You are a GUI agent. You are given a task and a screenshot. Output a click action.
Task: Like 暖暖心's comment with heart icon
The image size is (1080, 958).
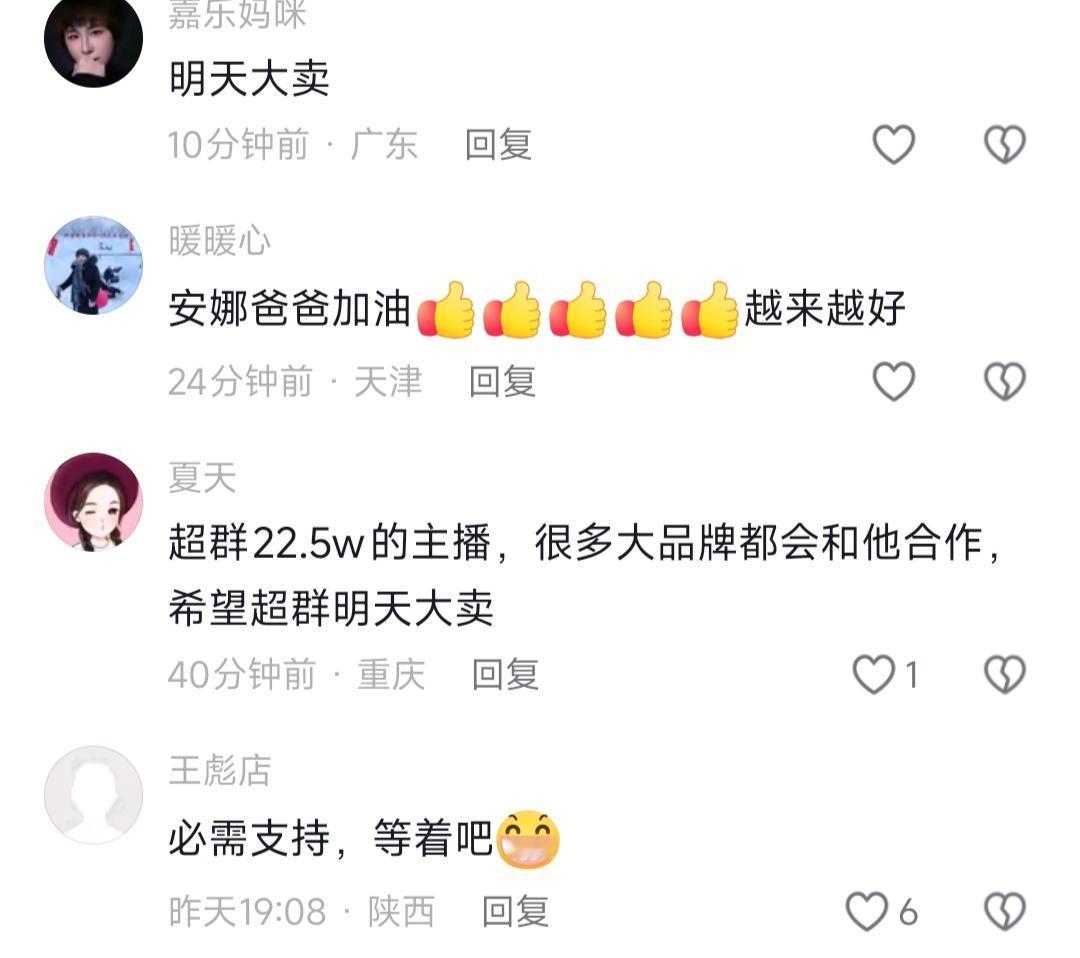pos(893,381)
